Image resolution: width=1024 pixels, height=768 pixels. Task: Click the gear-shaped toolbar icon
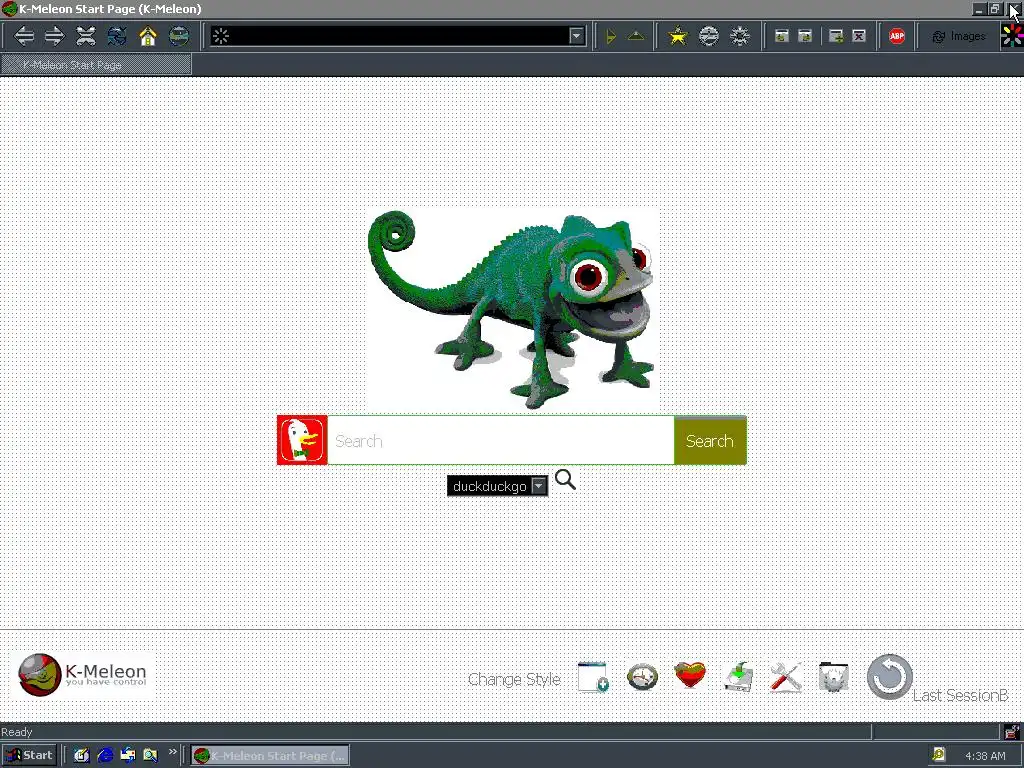click(739, 36)
